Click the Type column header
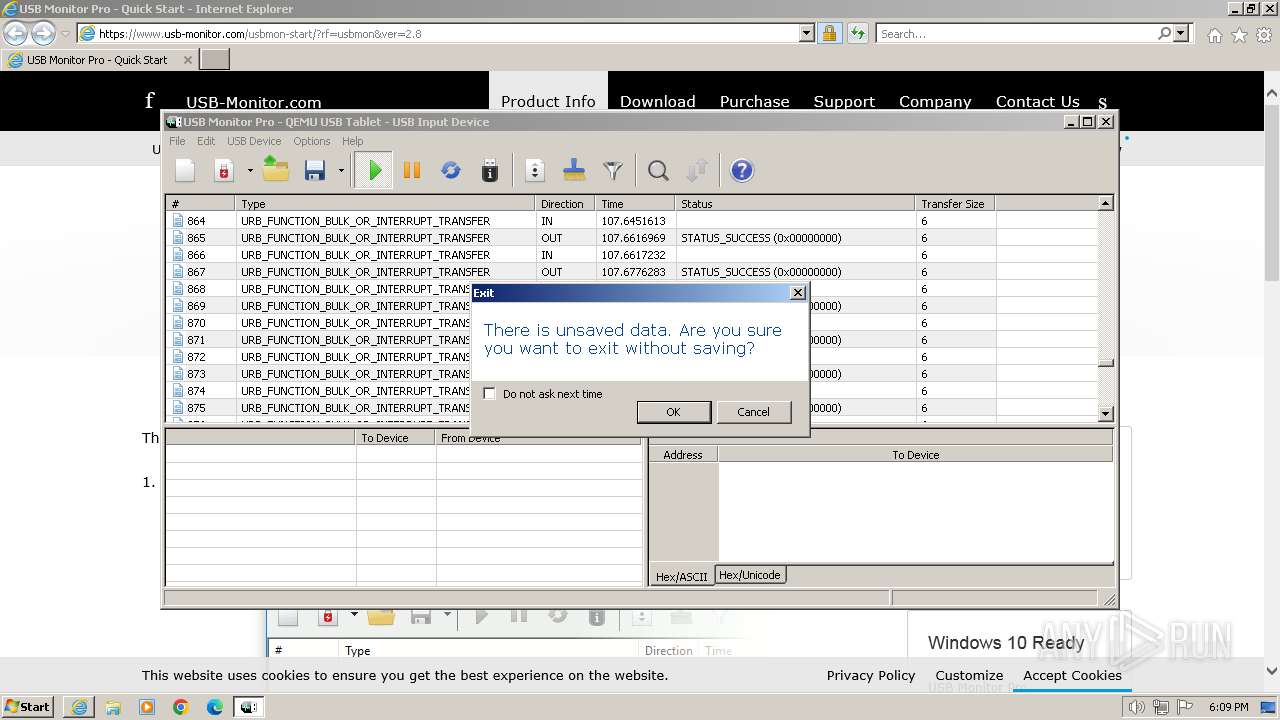Screen dimensions: 1280x720 386,204
